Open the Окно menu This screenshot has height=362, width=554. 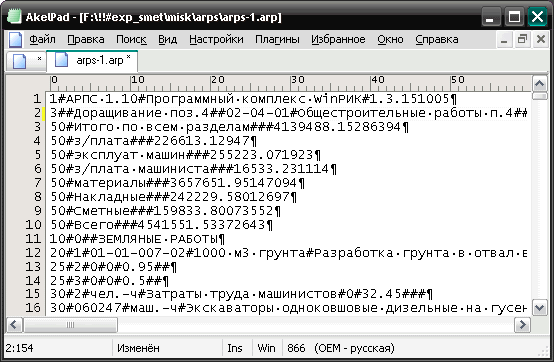pyautogui.click(x=390, y=39)
